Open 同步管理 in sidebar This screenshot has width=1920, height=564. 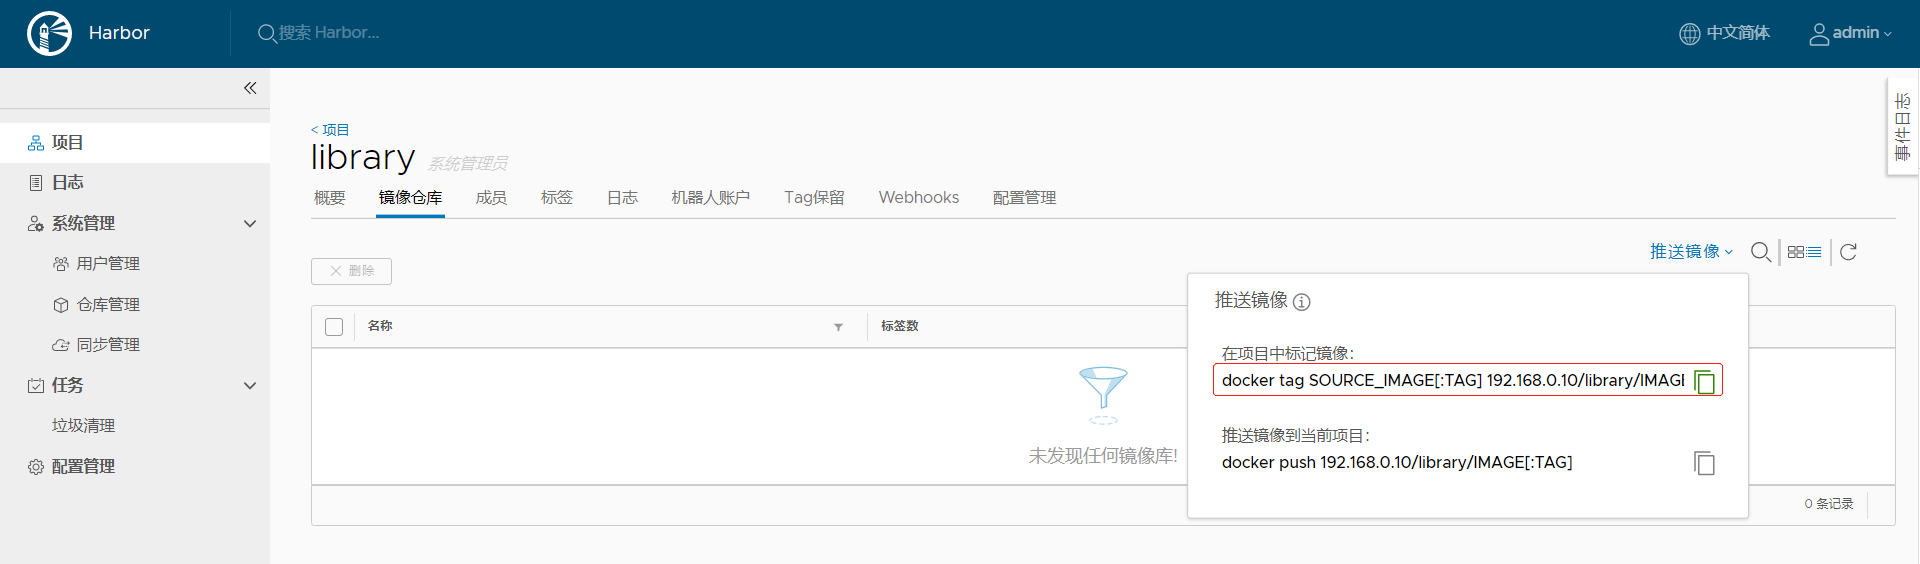click(108, 345)
